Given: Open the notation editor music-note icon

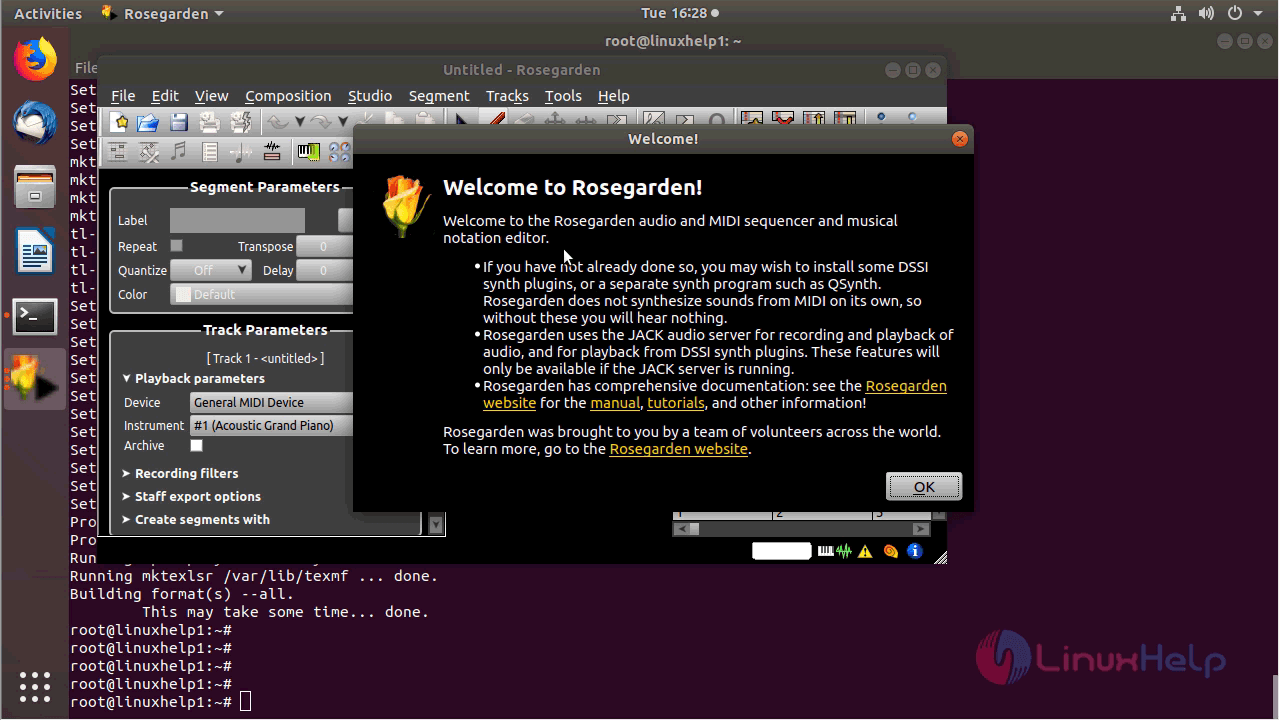Looking at the screenshot, I should pos(178,152).
